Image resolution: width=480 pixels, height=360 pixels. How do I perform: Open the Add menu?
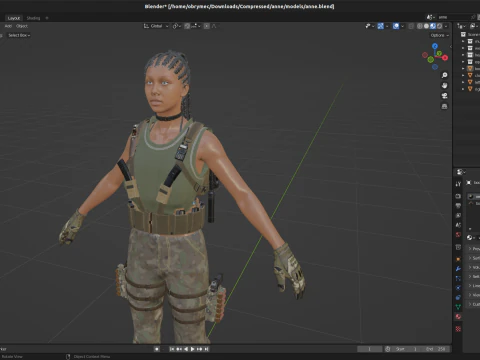[x=8, y=26]
